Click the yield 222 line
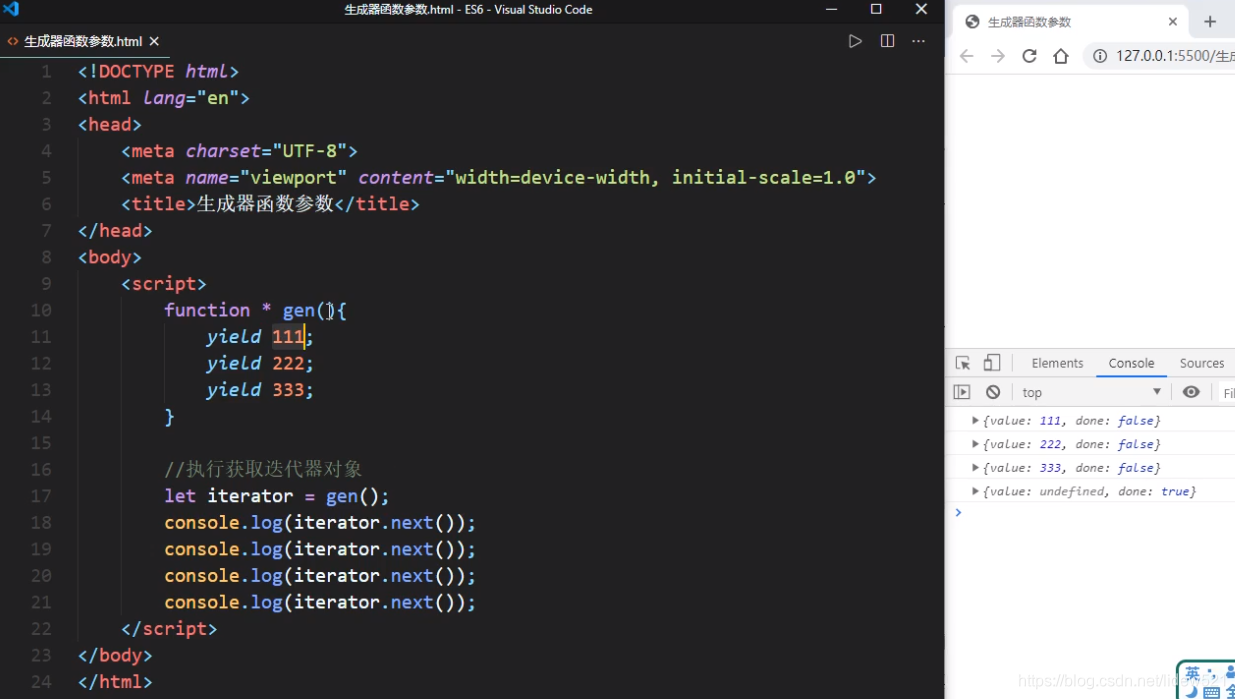Screen dimensions: 1235x699 tap(260, 363)
